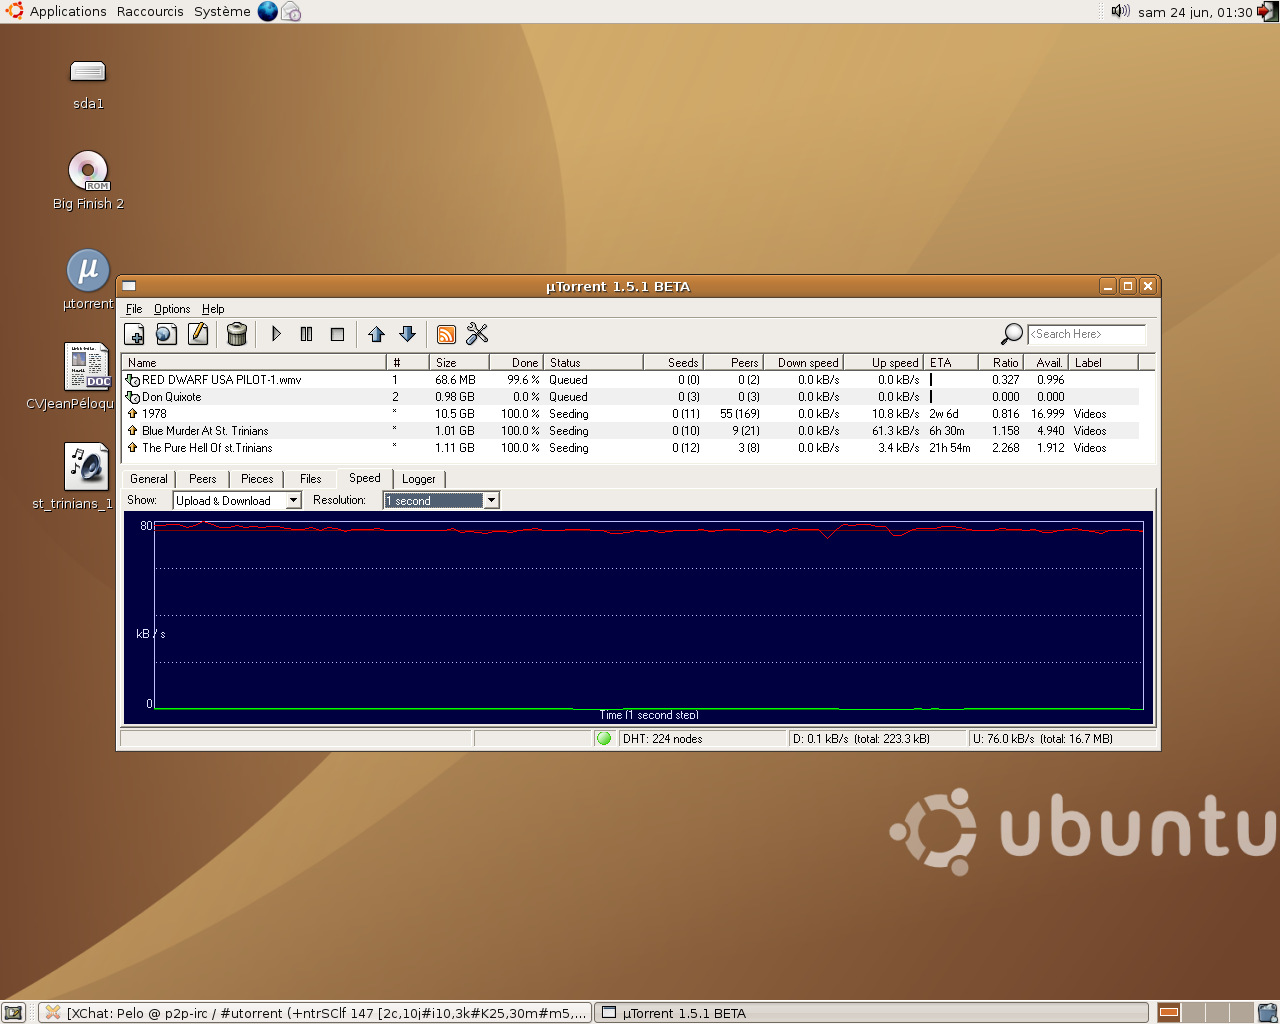
Task: Sort torrents by Down speed column header
Action: [803, 363]
